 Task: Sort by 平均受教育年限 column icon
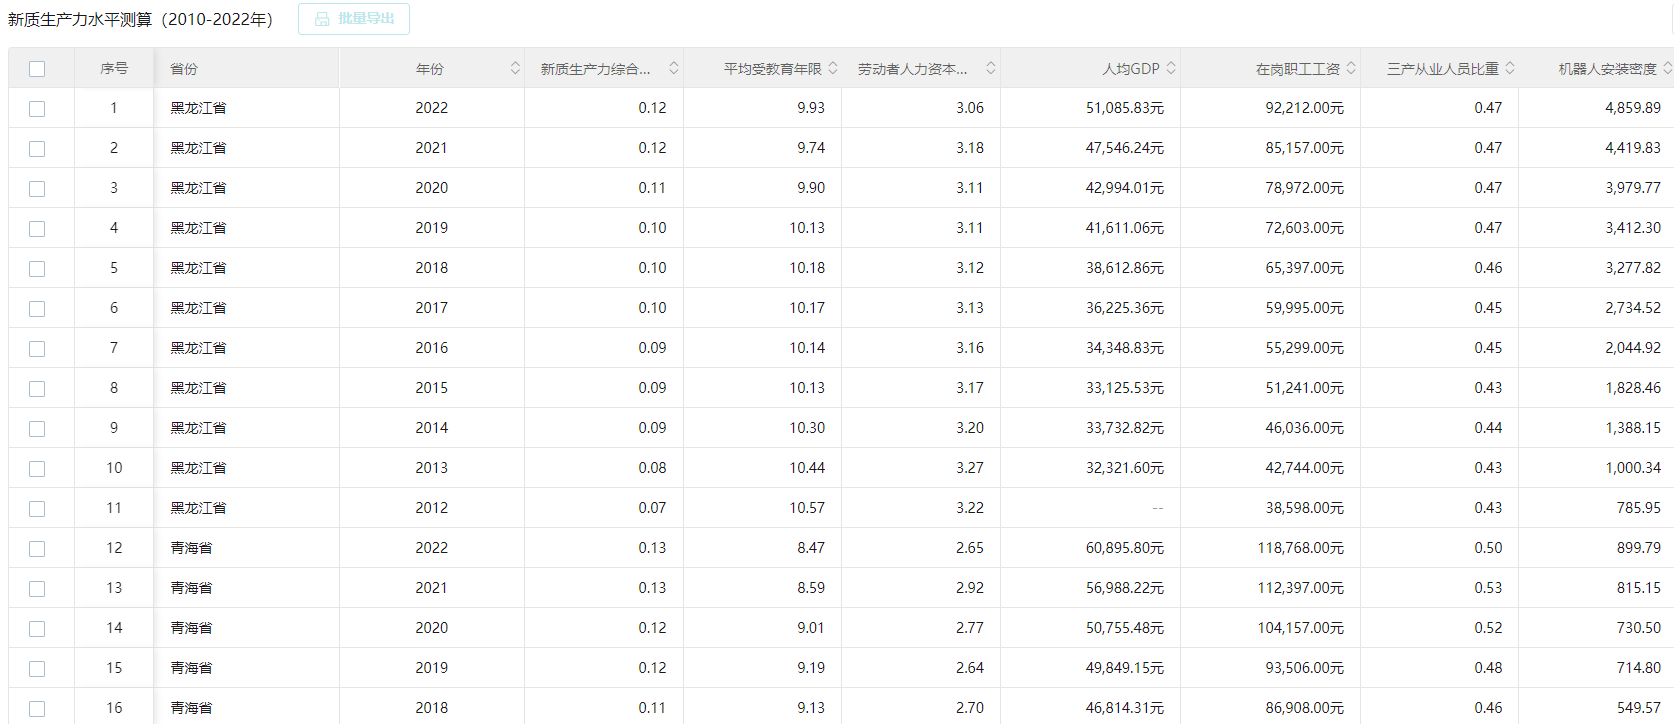click(x=833, y=68)
